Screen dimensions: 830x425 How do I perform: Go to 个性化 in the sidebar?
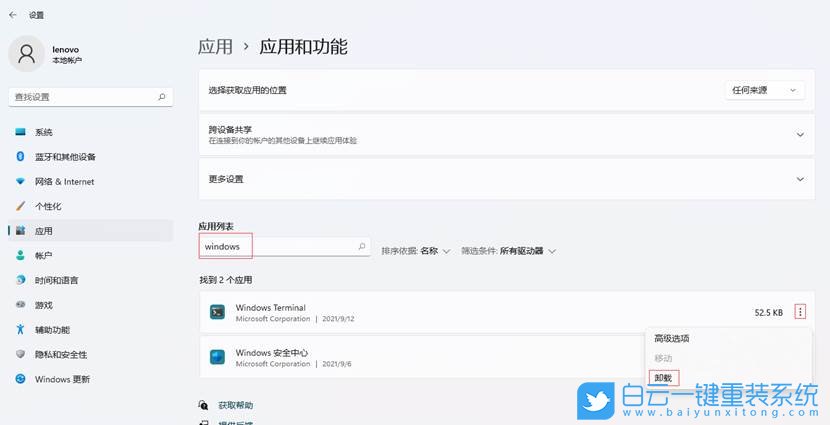pyautogui.click(x=48, y=206)
